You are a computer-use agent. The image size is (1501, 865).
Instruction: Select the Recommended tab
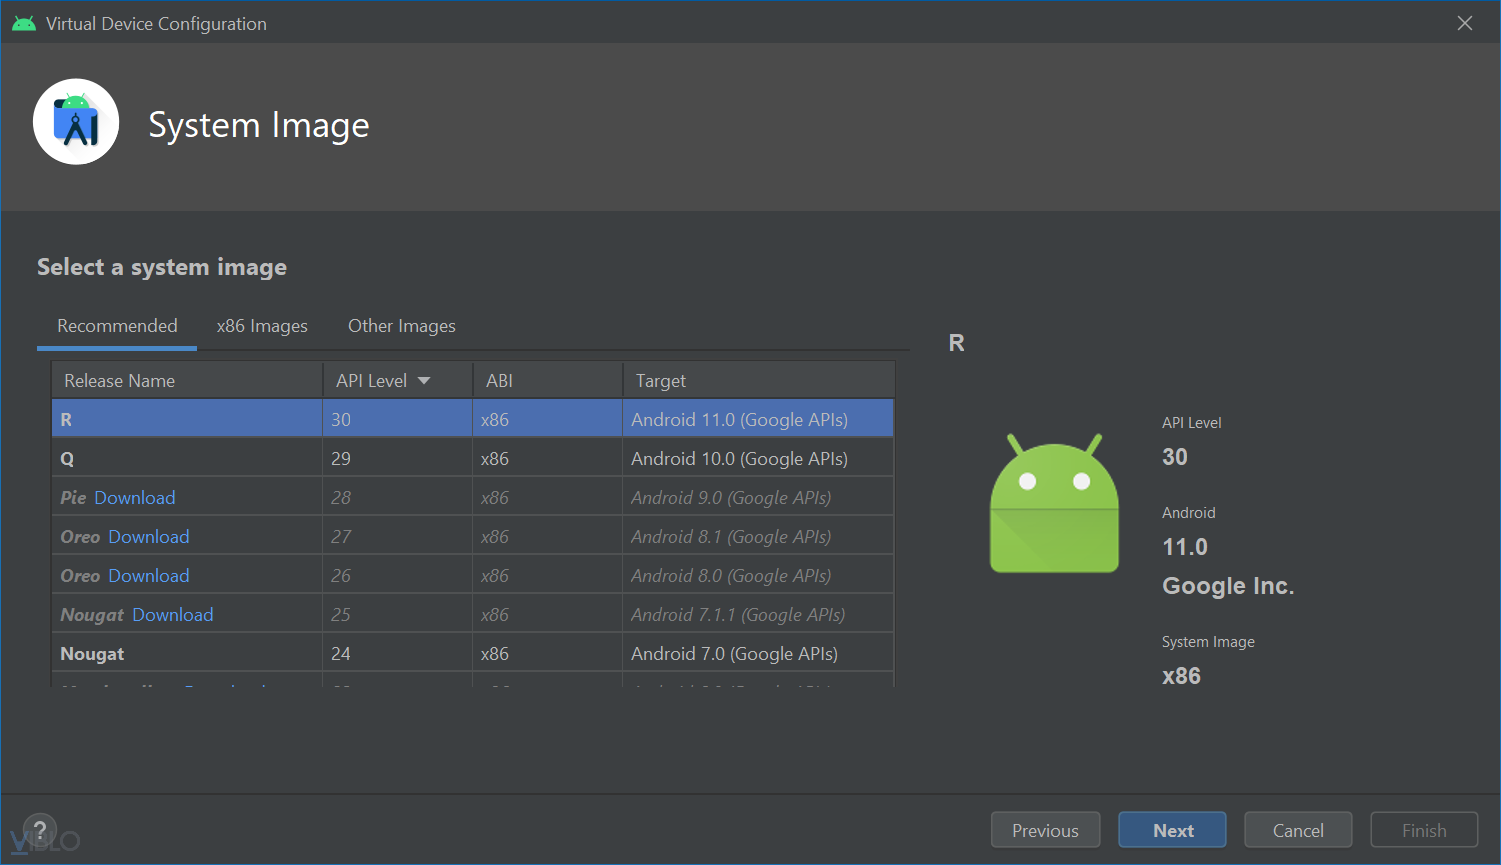117,326
